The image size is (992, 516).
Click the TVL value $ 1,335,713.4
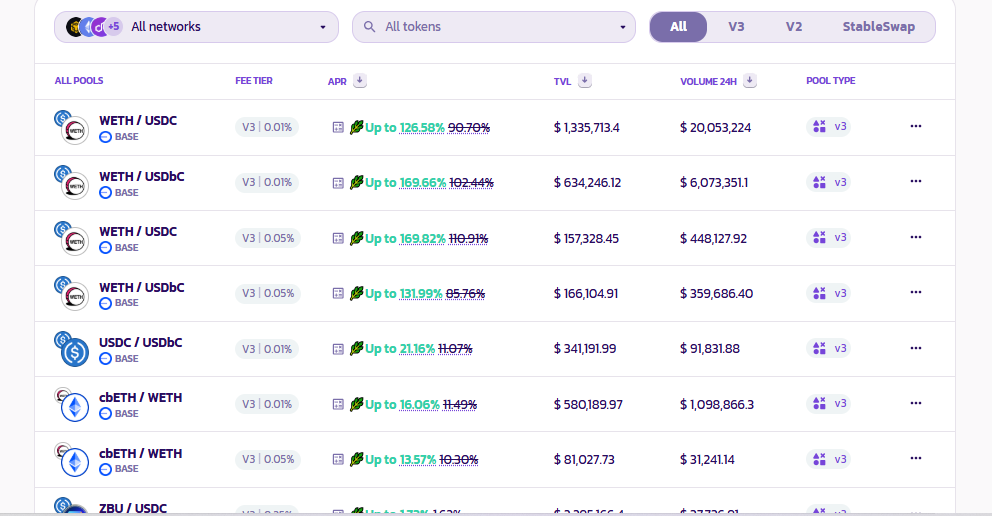[x=586, y=128]
